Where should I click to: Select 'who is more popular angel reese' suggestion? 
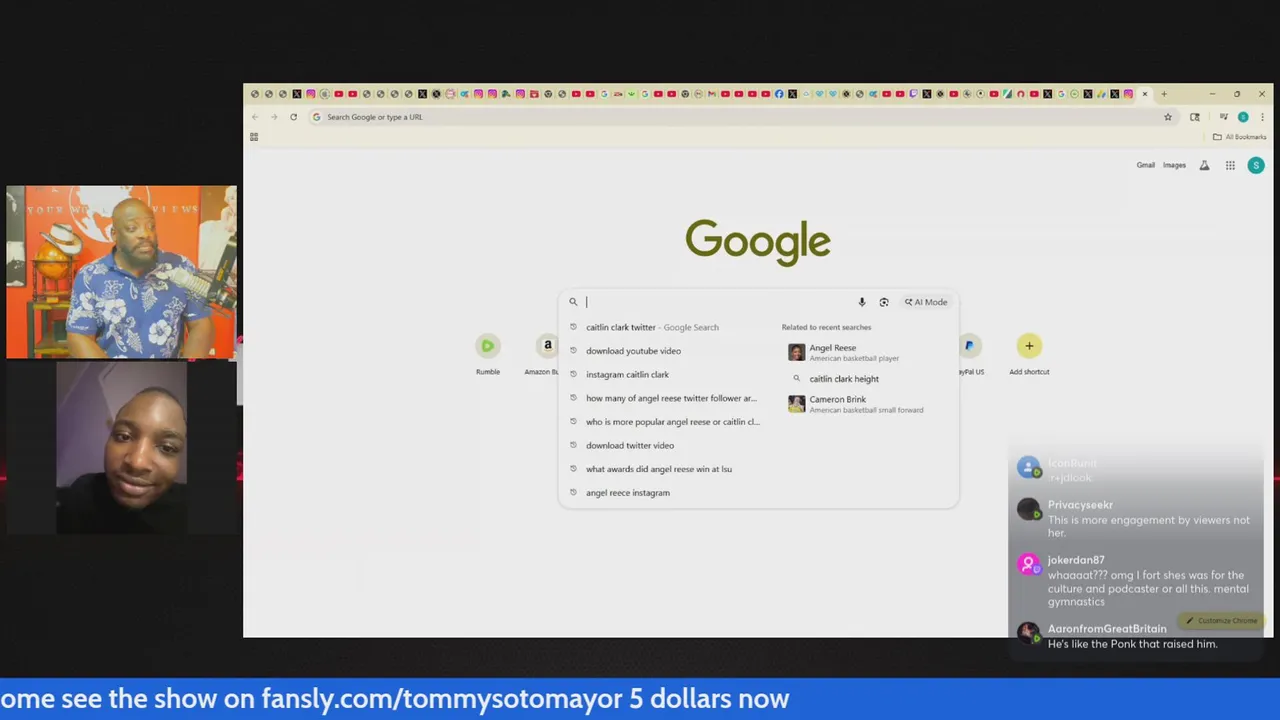[x=672, y=422]
